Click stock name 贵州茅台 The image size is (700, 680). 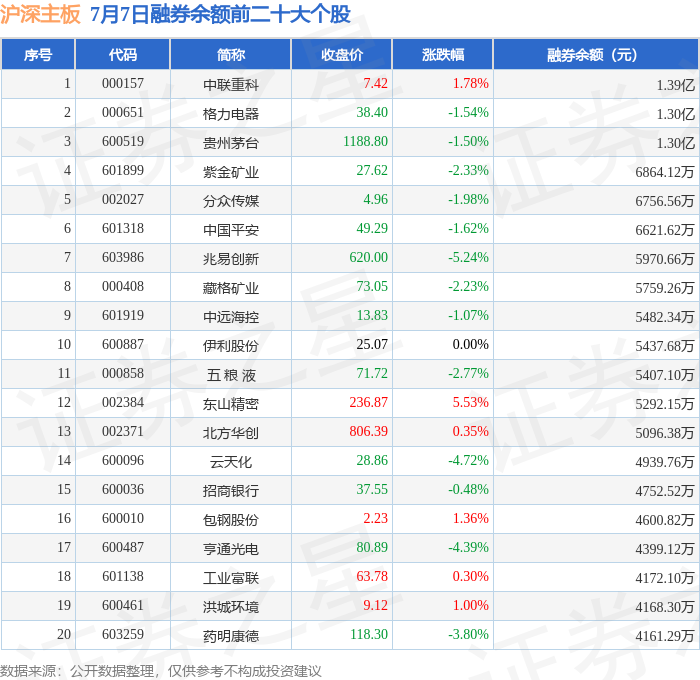231,143
